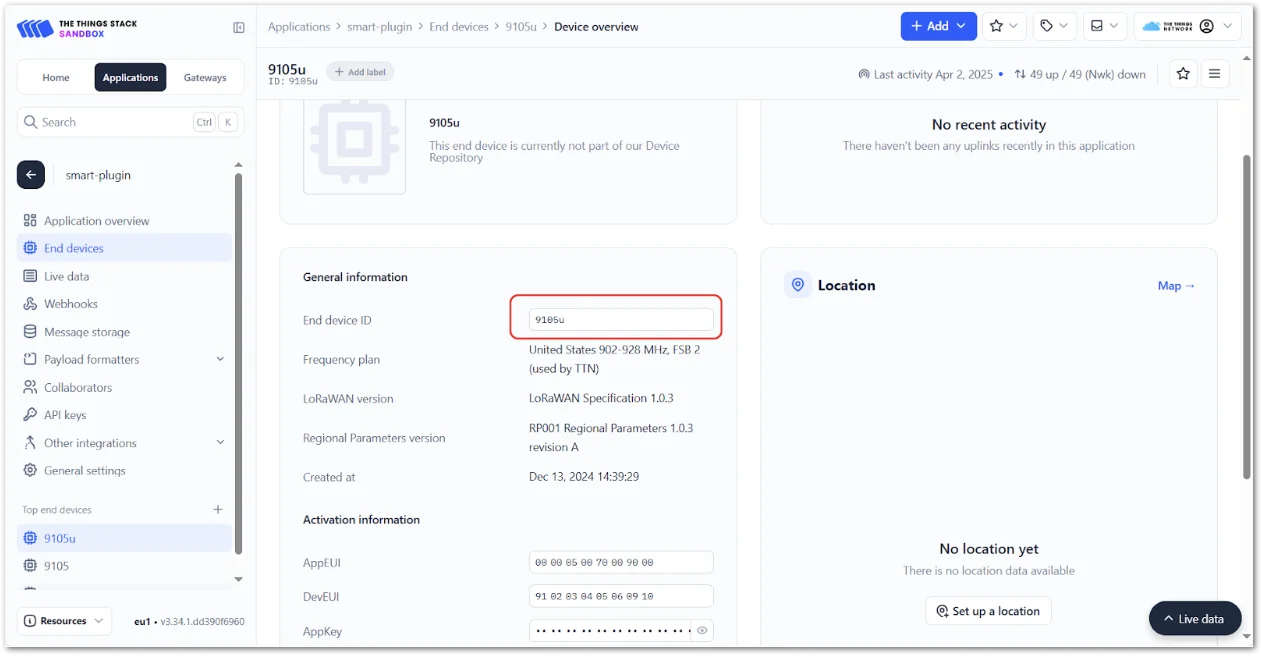Open the tag labels dropdown in header
Image resolution: width=1262 pixels, height=656 pixels.
[x=1054, y=26]
